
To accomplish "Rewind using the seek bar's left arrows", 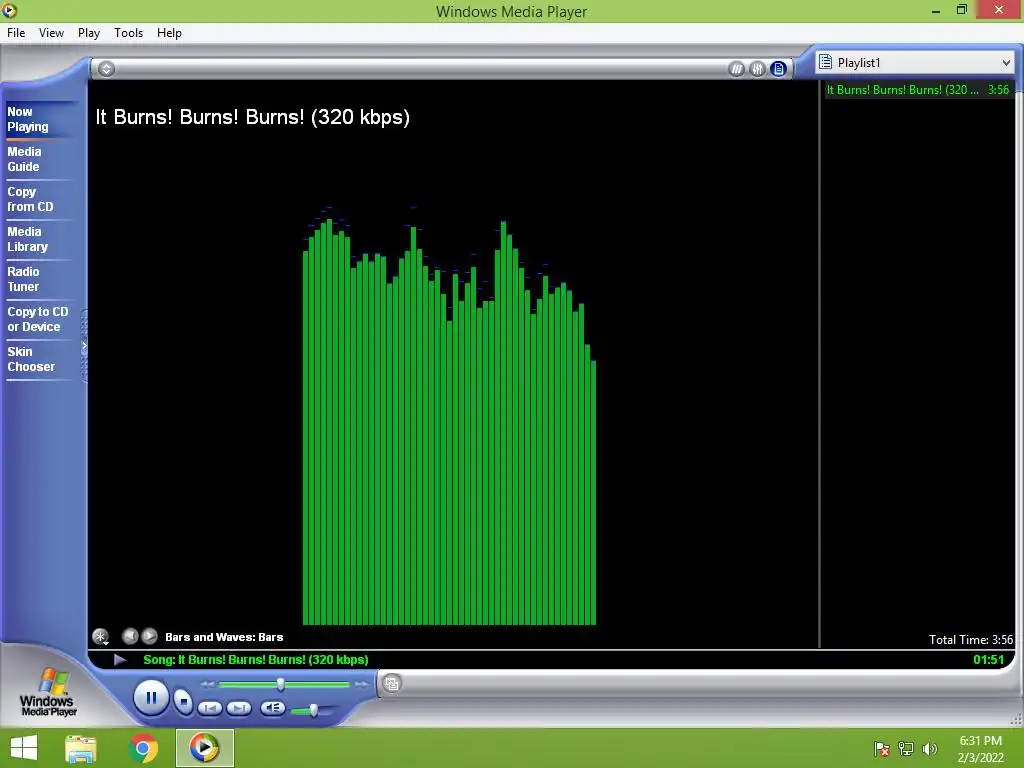I will [208, 684].
